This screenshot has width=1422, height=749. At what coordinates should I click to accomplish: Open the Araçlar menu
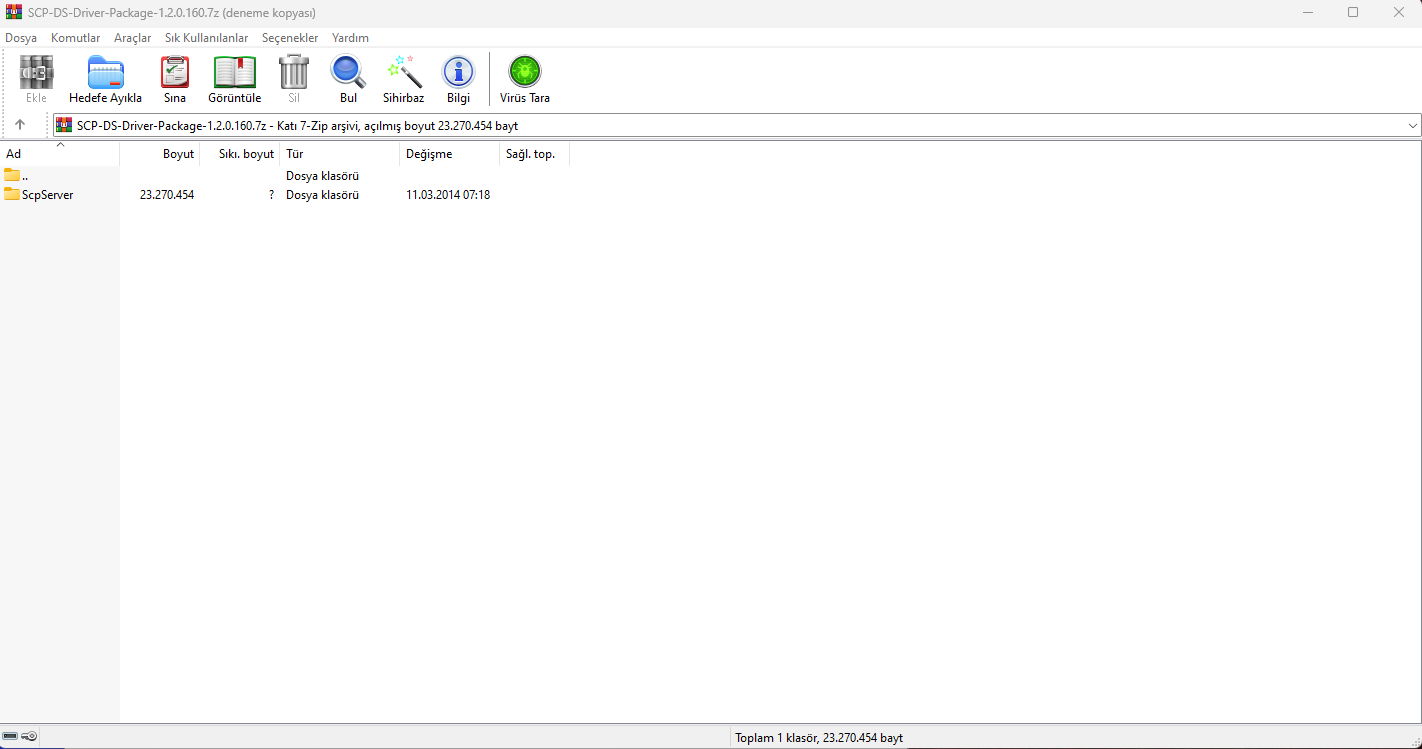(133, 38)
